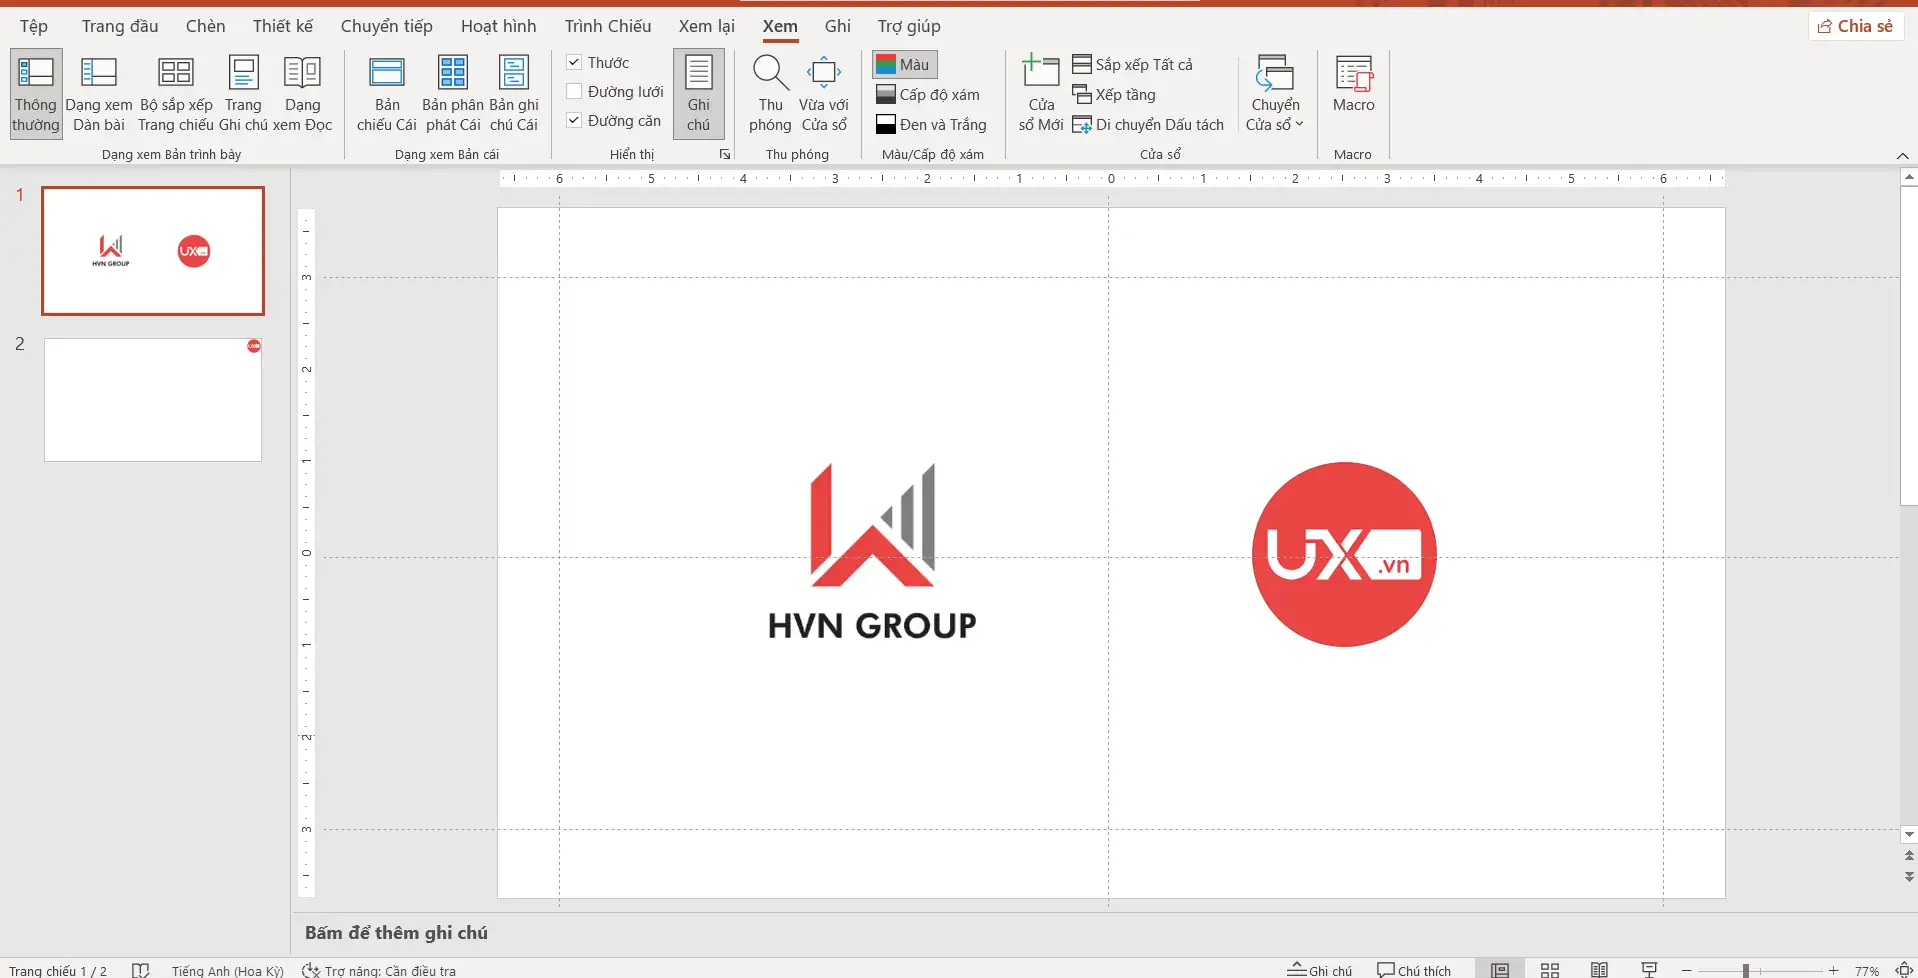Viewport: 1918px width, 978px height.
Task: Open accessibility status Trợ năng: Cần điều tra
Action: (379, 970)
